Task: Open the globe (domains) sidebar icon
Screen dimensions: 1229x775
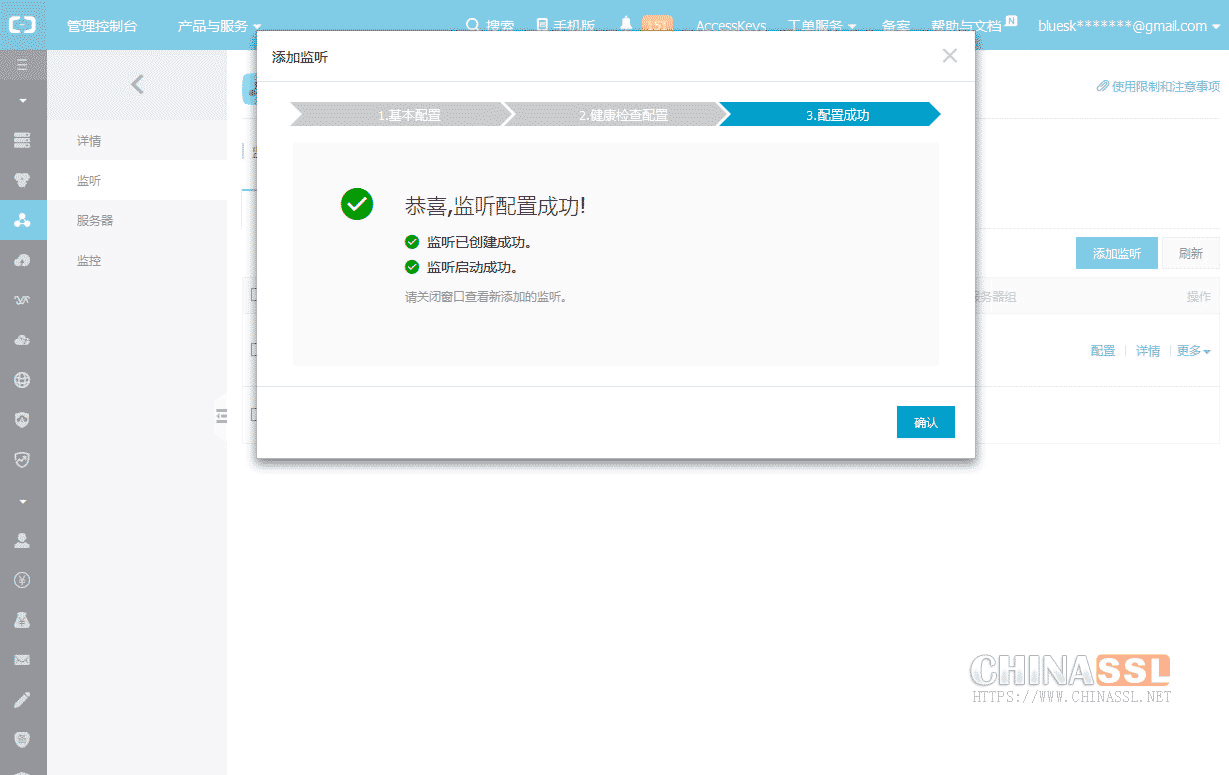Action: pos(22,380)
